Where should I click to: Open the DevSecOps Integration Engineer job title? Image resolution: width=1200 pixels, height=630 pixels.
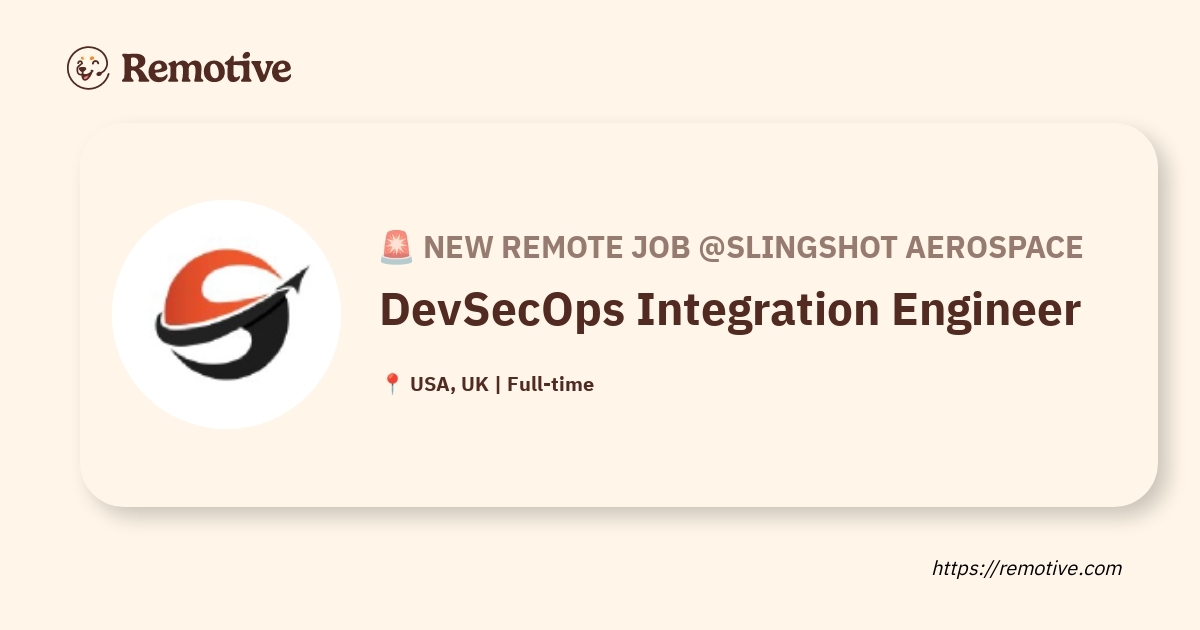[730, 311]
